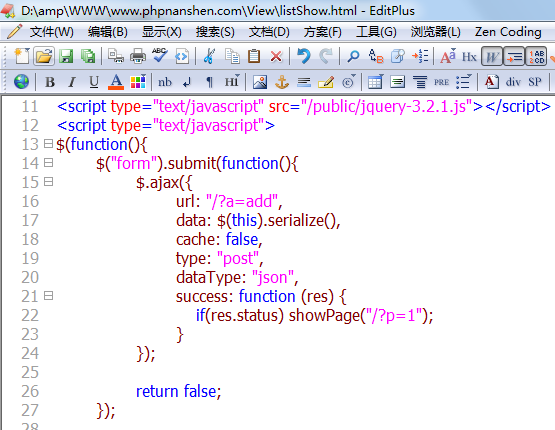Click the 'dataType' property name
Screen dimensions: 555x430
[208, 277]
